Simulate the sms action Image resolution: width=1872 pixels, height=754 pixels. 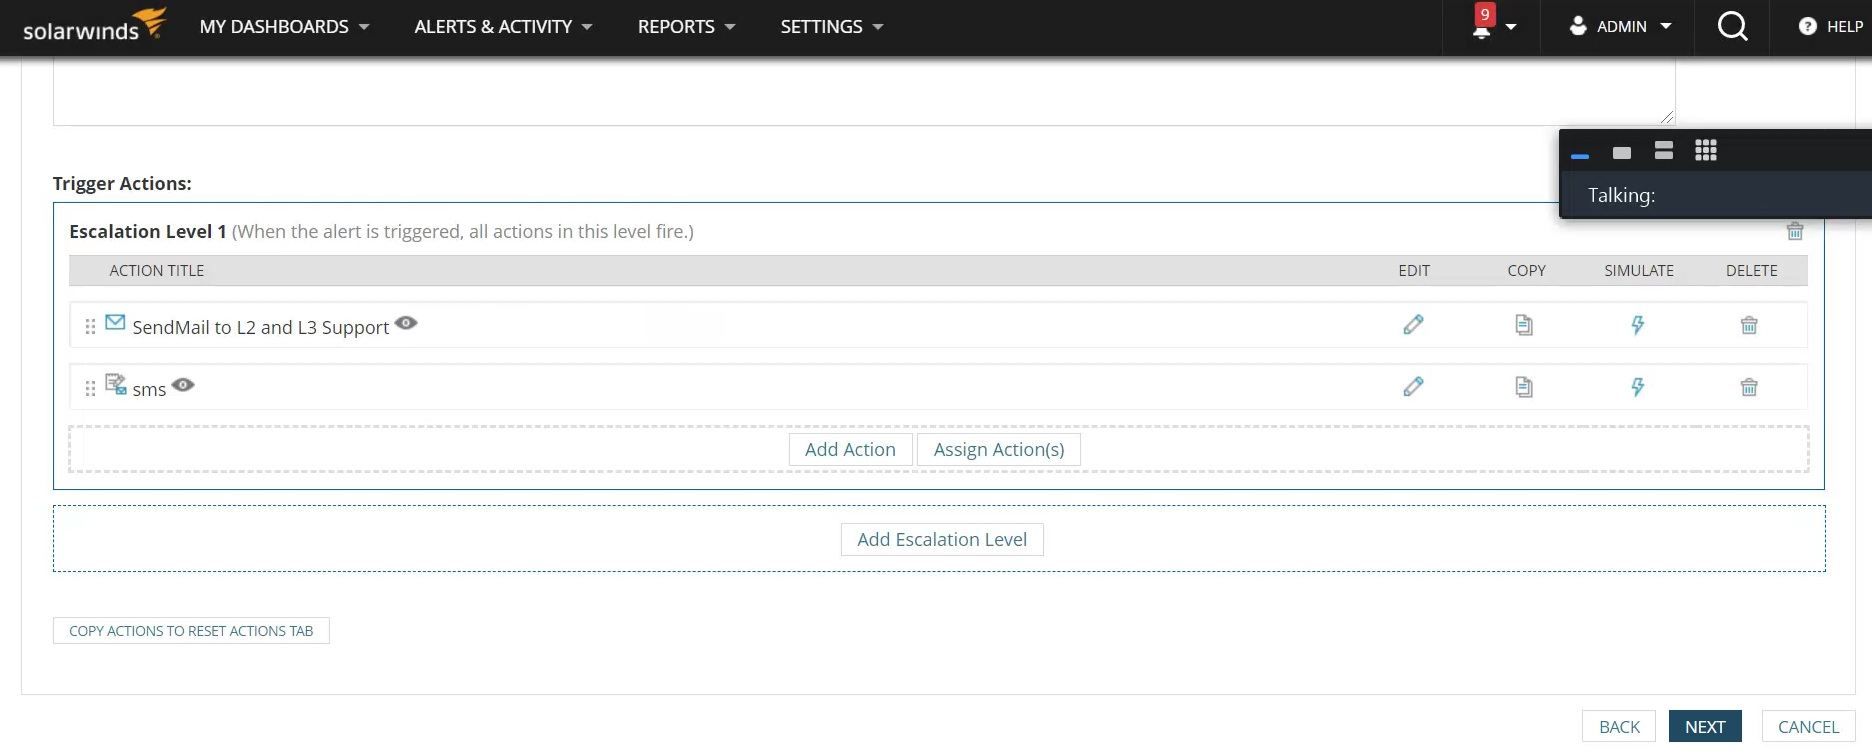[1638, 387]
